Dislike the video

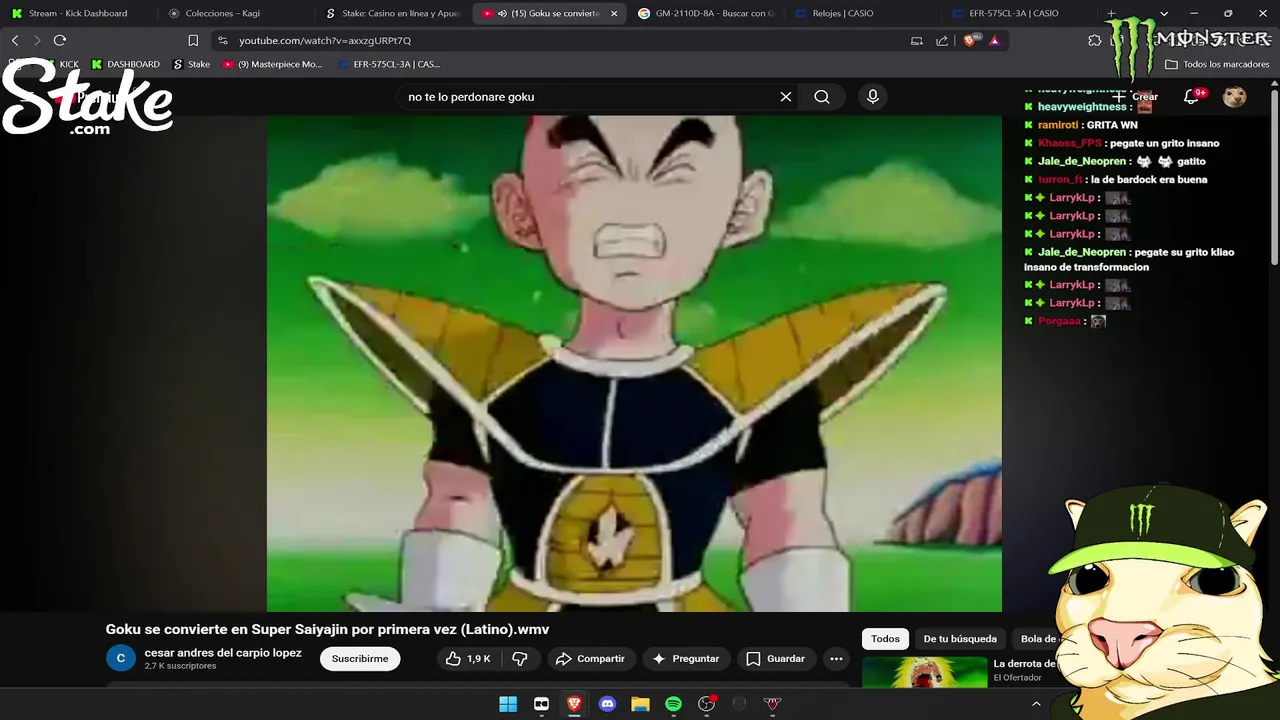[x=520, y=658]
